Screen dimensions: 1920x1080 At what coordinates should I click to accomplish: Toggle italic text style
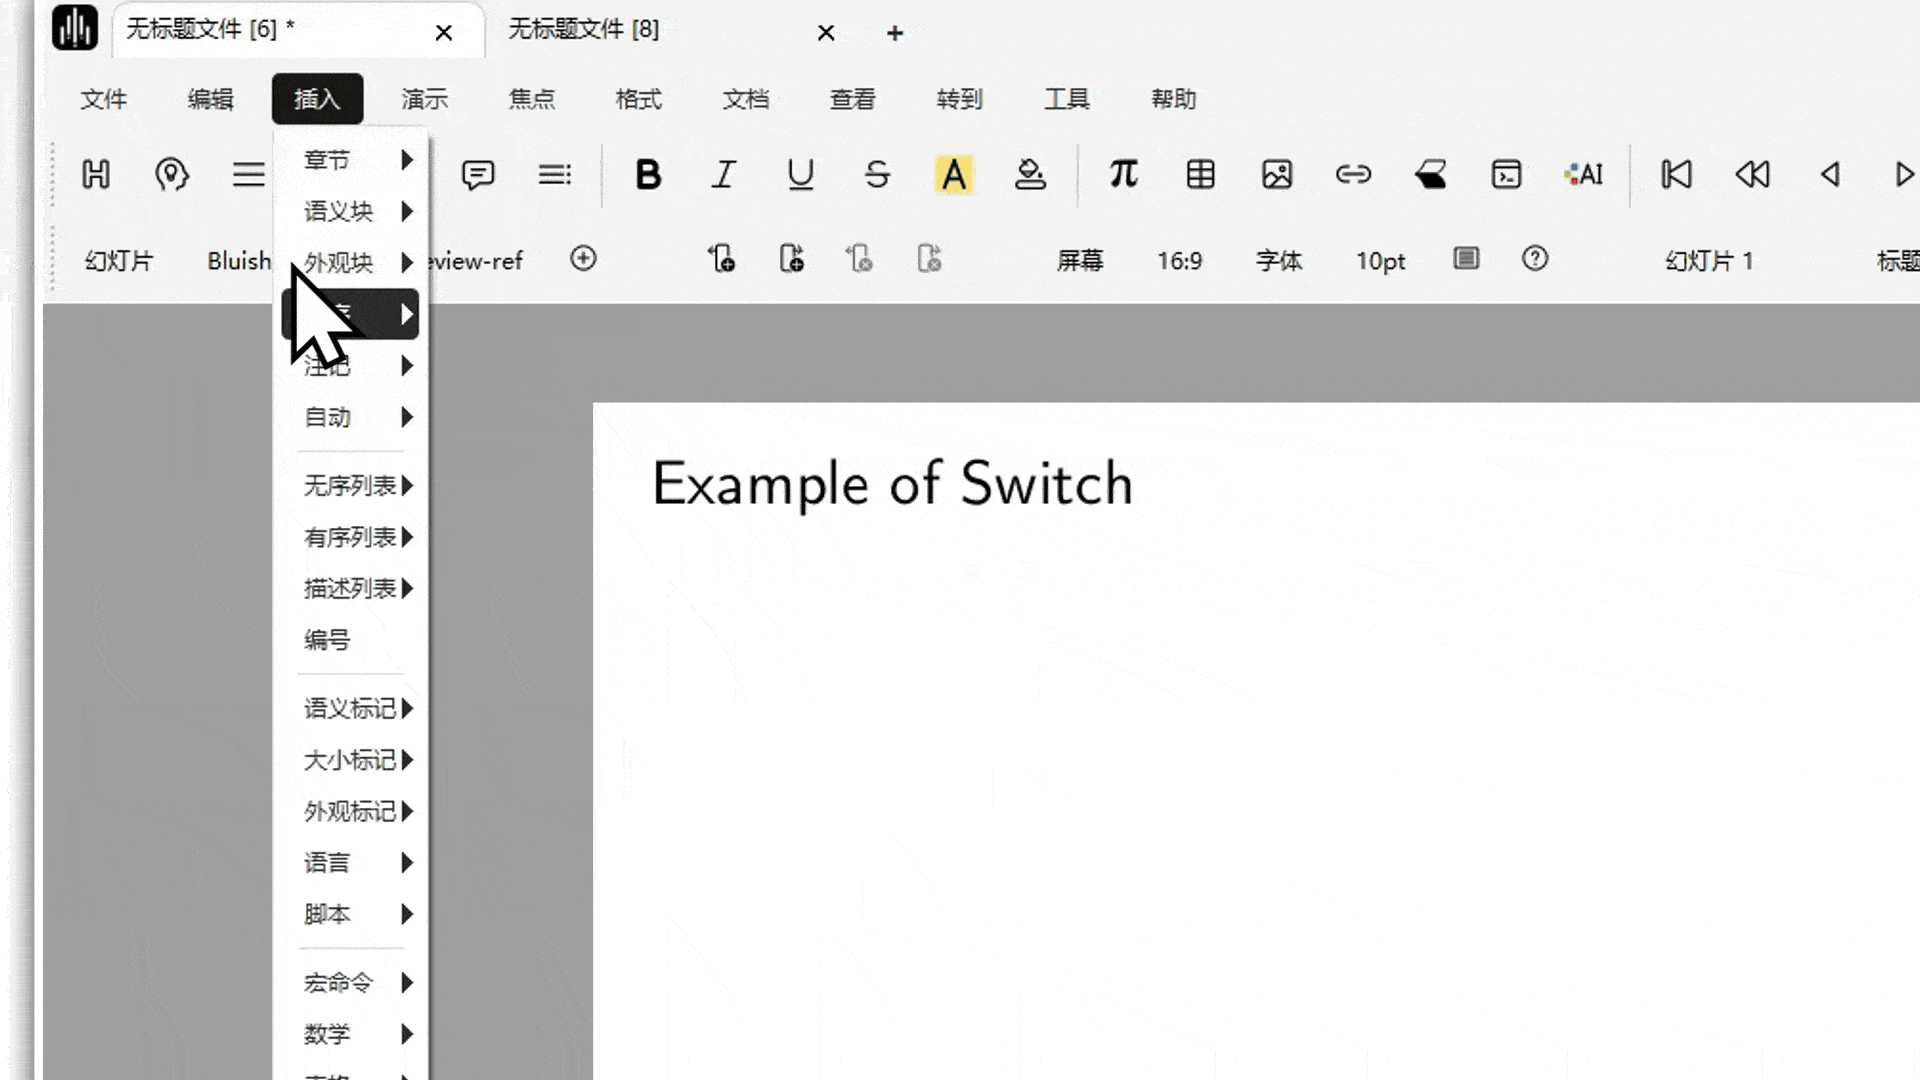[x=723, y=175]
